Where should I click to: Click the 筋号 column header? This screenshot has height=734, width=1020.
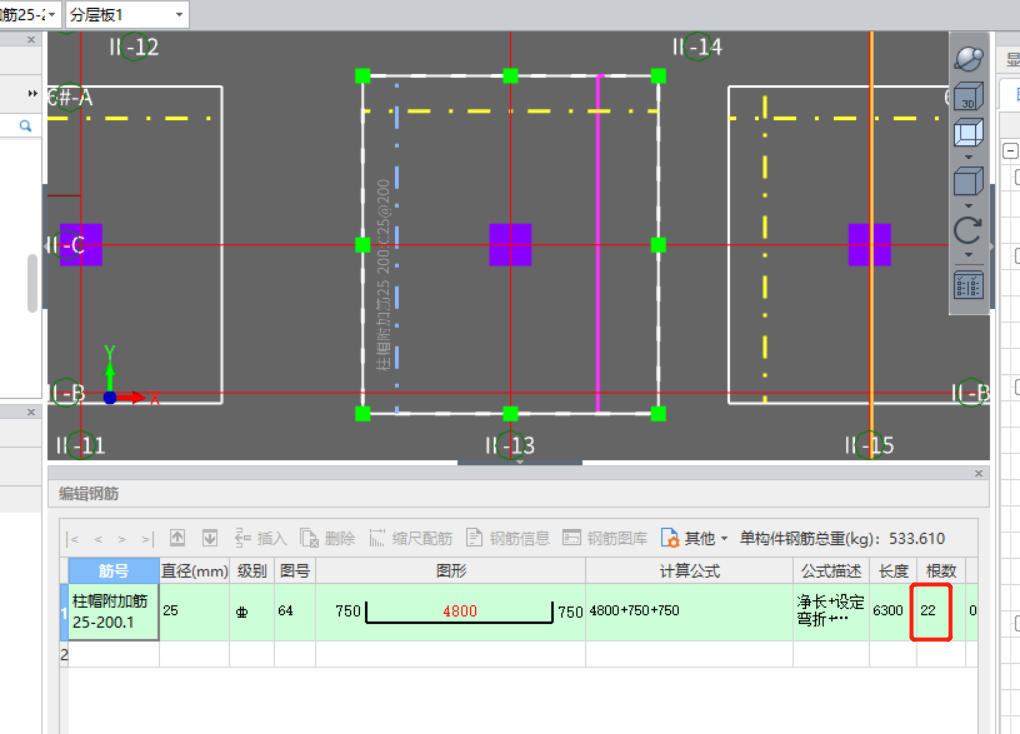(x=114, y=571)
